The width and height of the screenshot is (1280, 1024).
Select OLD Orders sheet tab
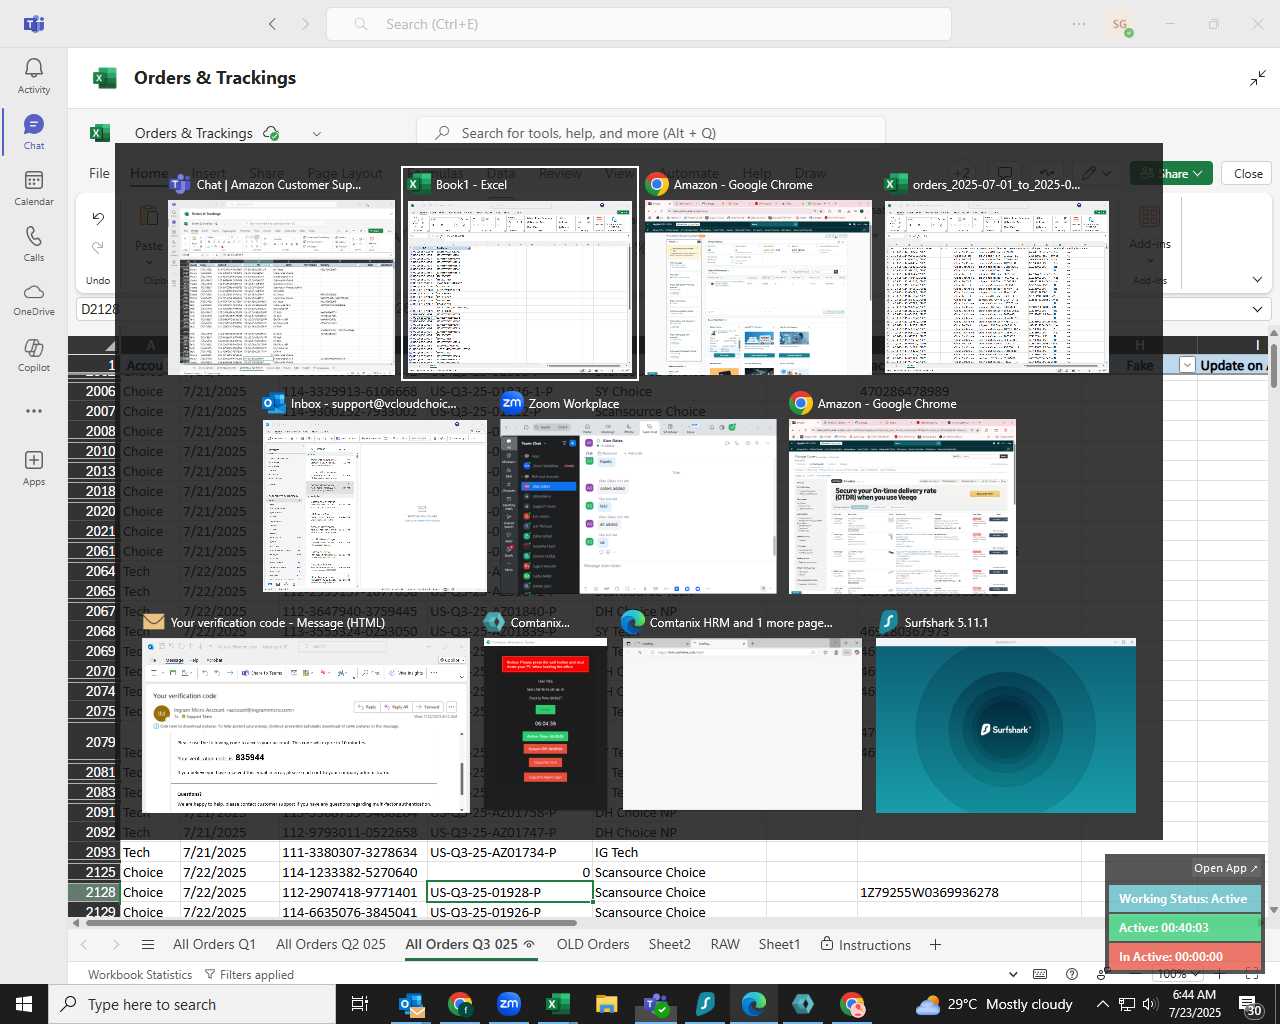593,944
